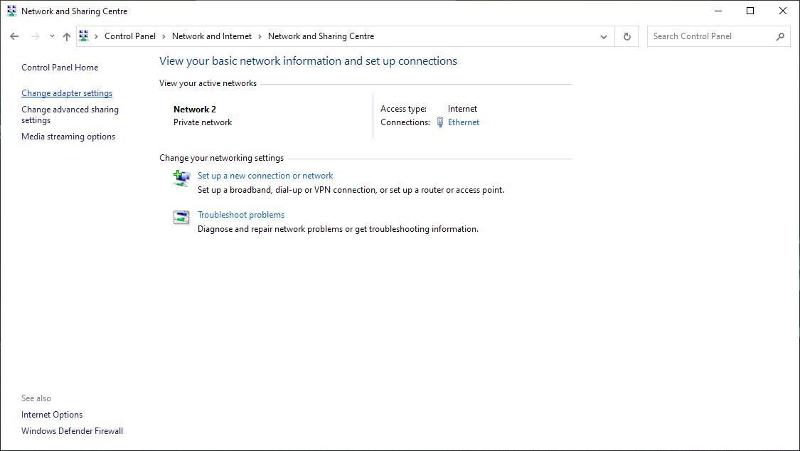Click the new connection setup icon
This screenshot has height=451, width=800.
[181, 178]
